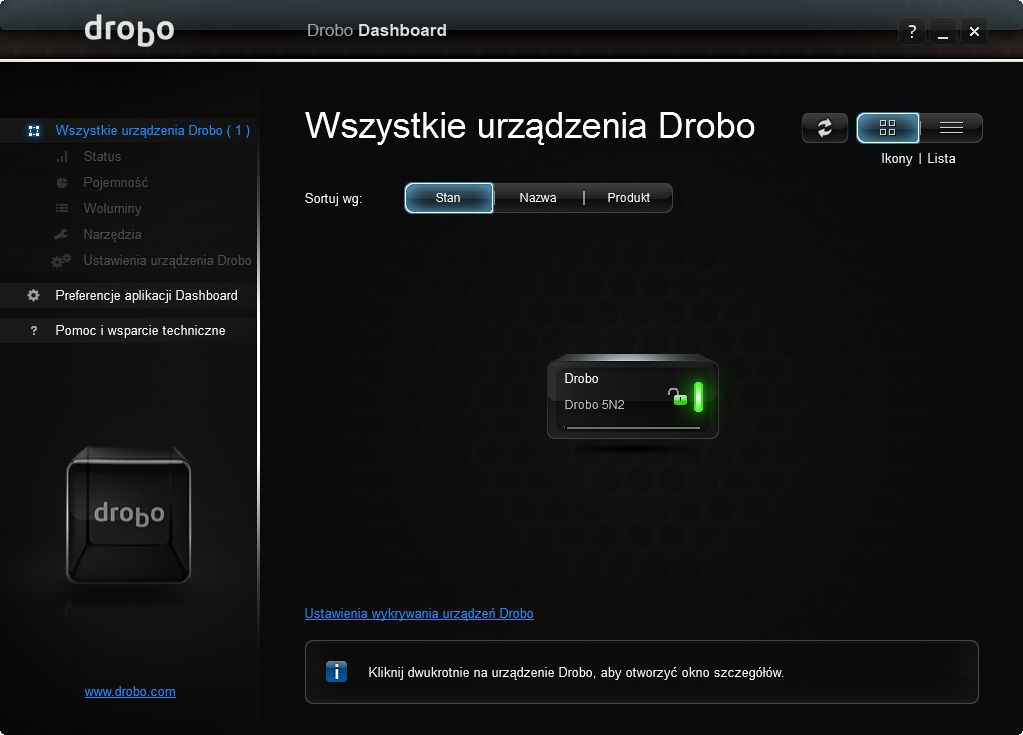The width and height of the screenshot is (1023, 735).
Task: Select Wszystkie urządzenia Drobo in sidebar
Action: click(x=153, y=130)
